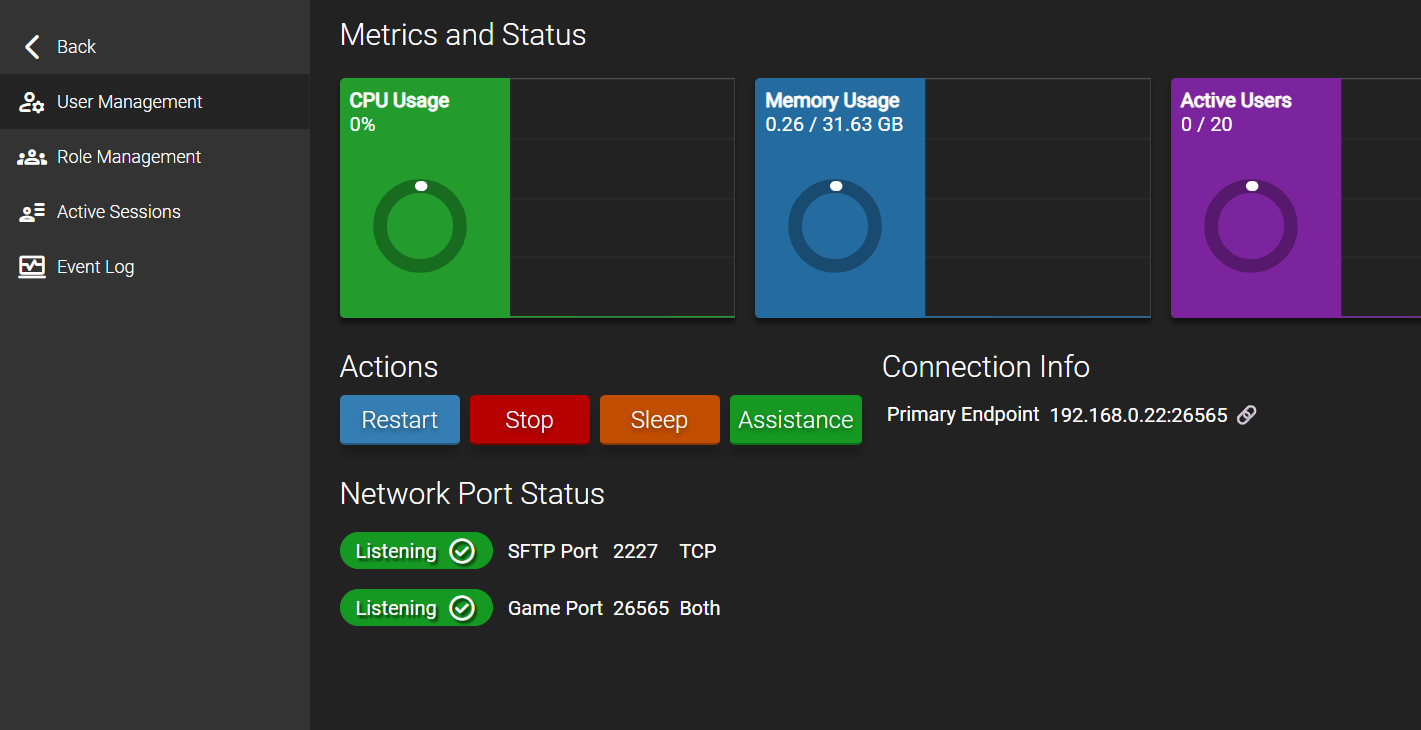Click the Game Port listening checkmark icon

tap(462, 608)
